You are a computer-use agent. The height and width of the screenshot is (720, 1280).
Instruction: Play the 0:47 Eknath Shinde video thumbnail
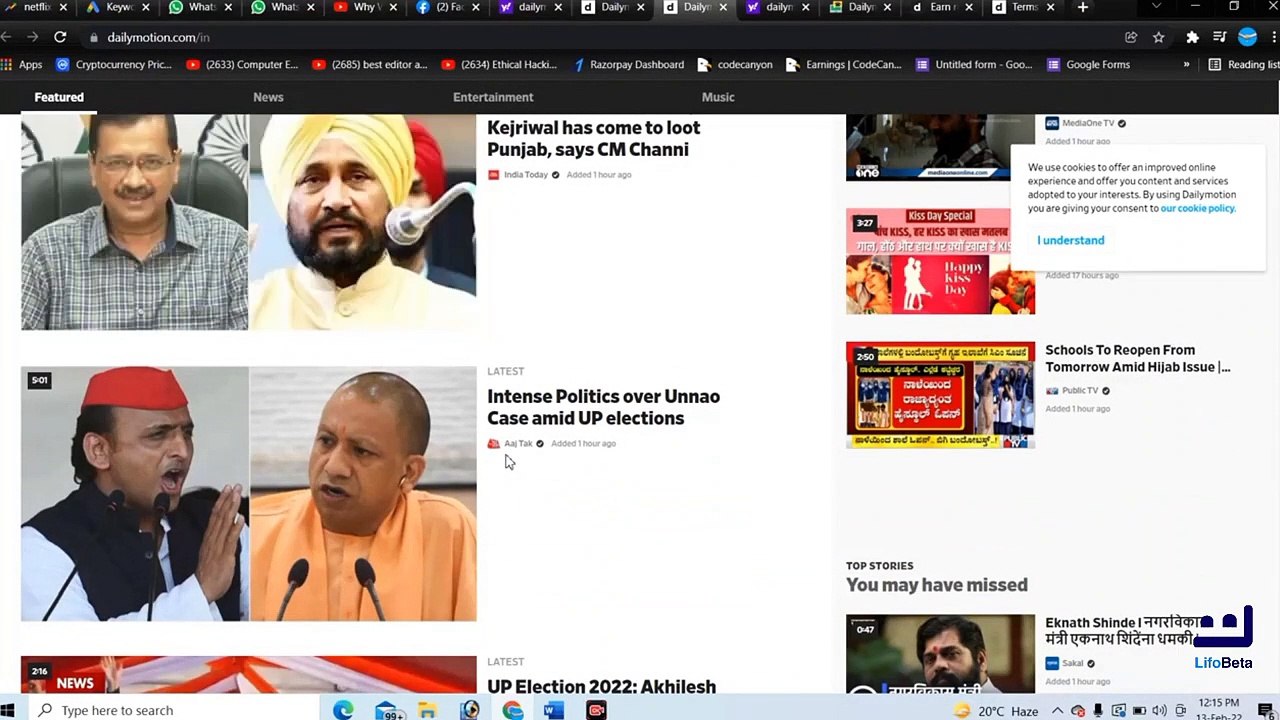pos(940,654)
